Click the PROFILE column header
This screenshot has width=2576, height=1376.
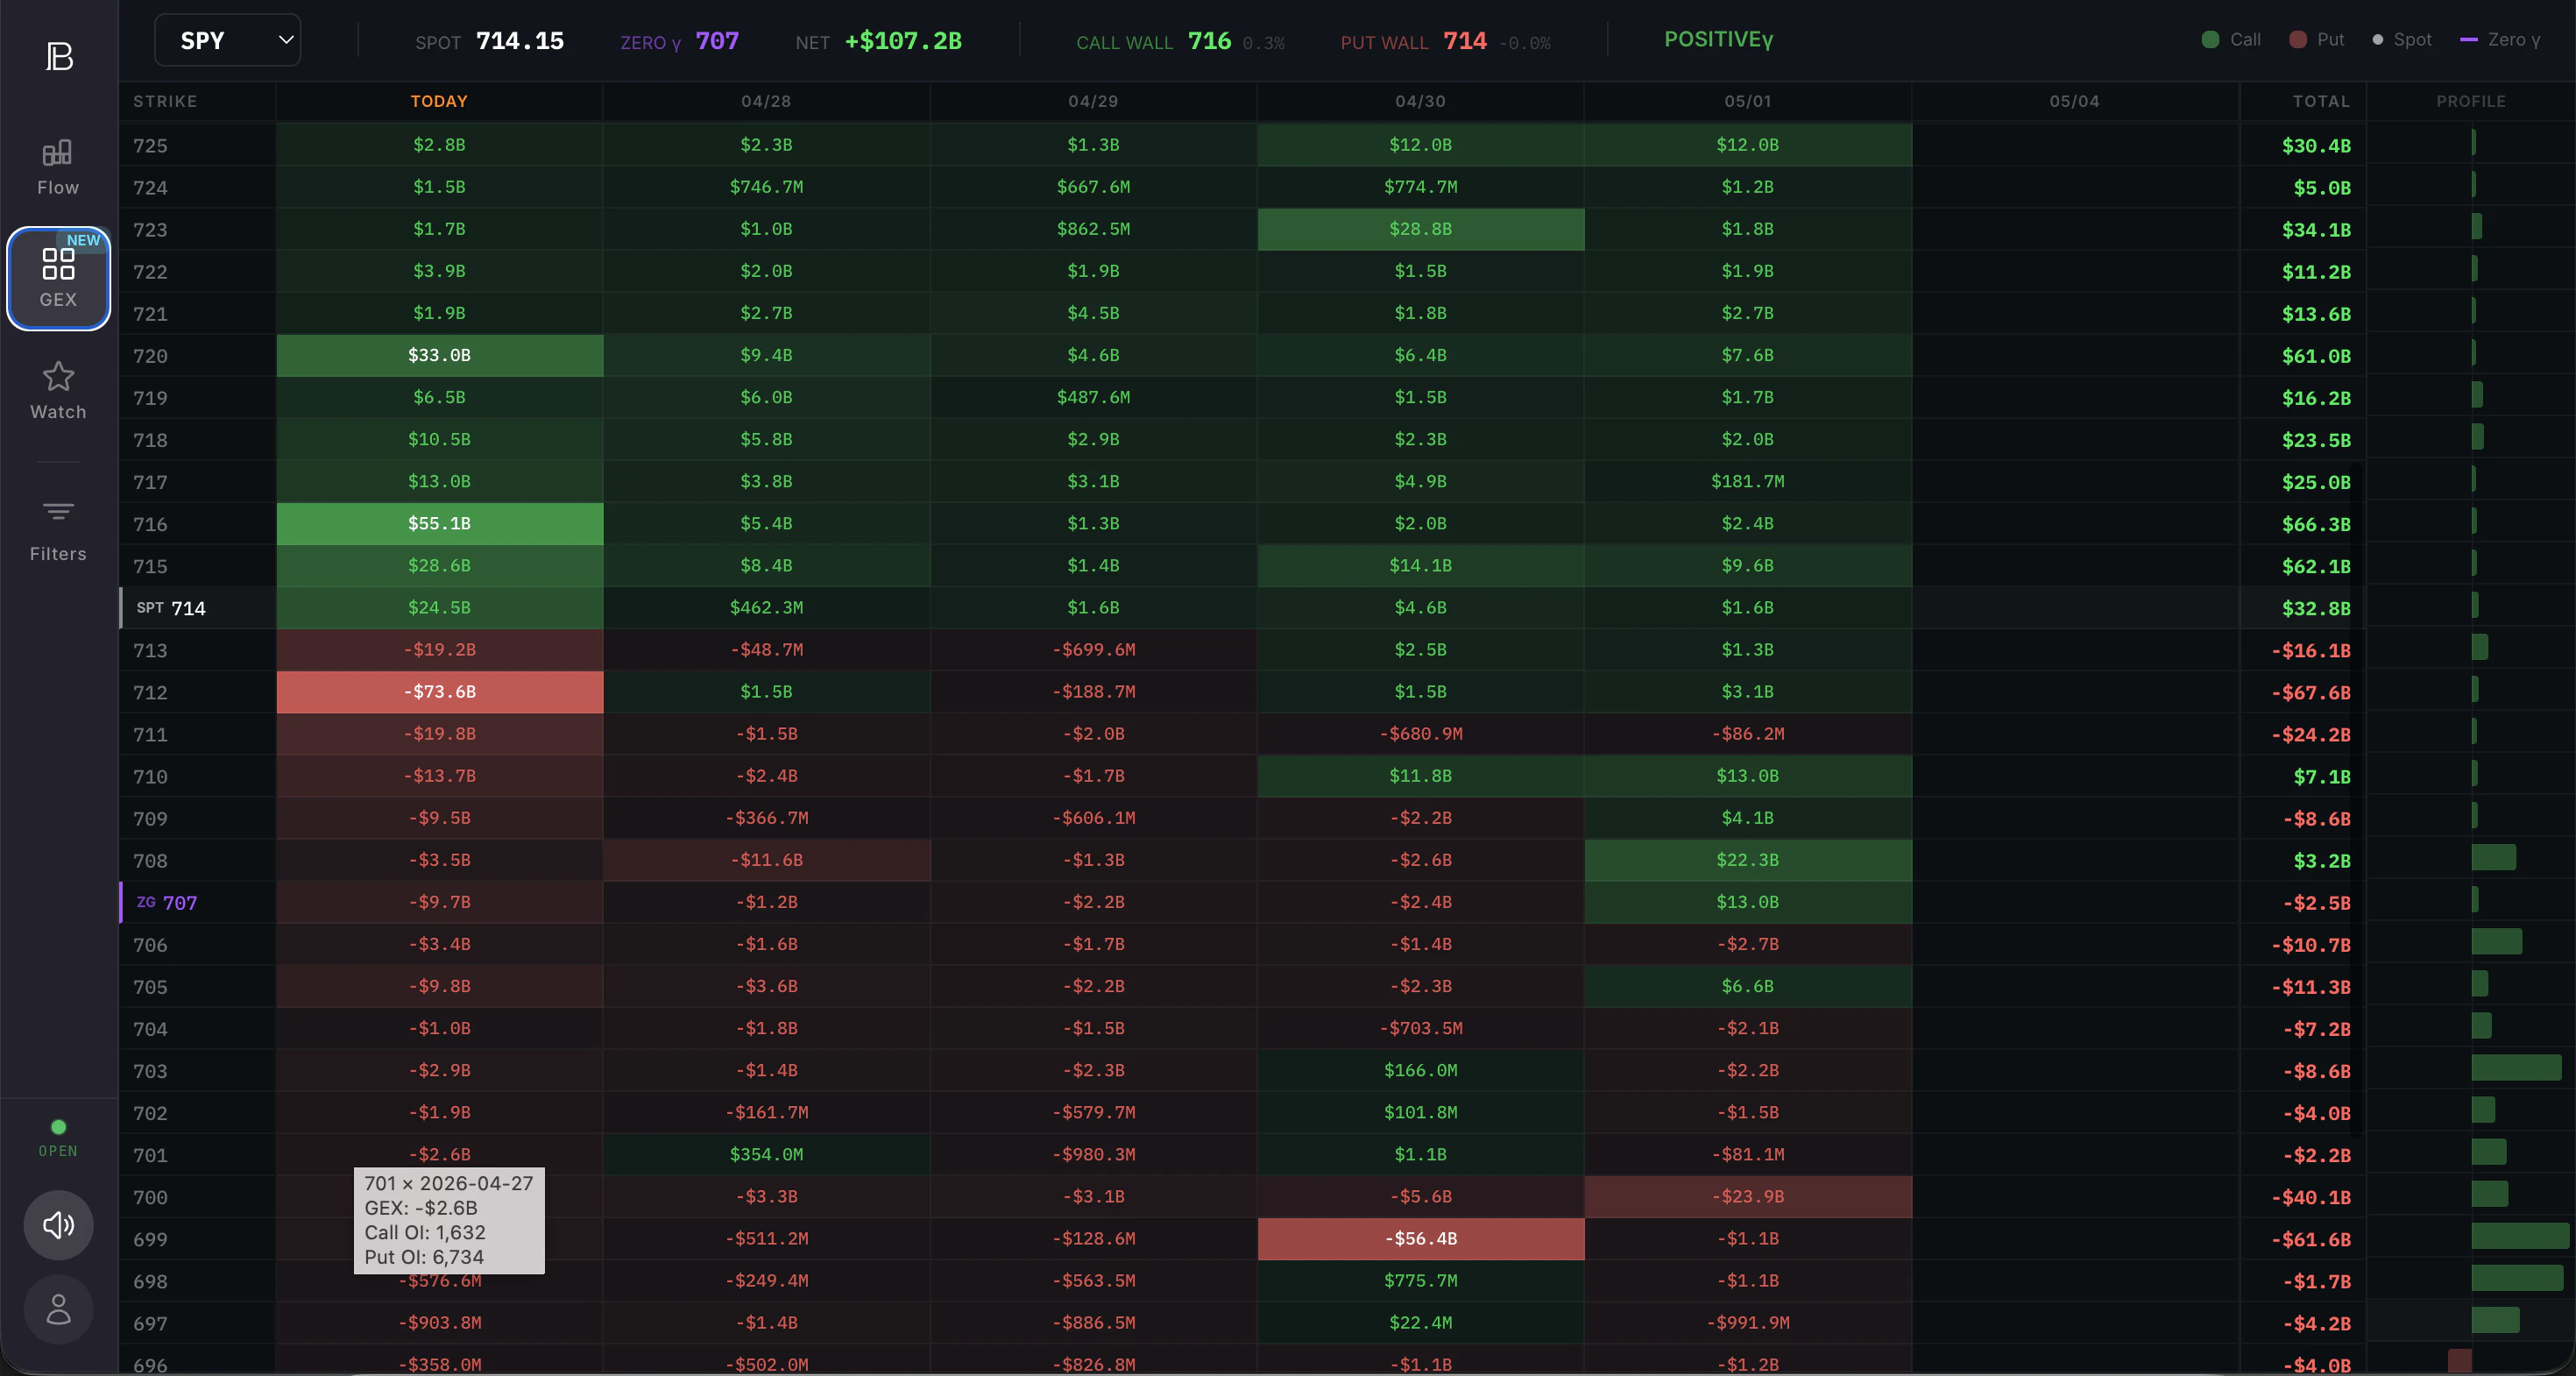[x=2470, y=101]
